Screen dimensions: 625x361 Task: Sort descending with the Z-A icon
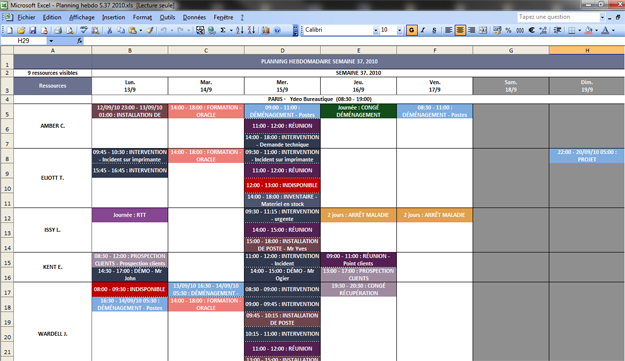coord(252,30)
